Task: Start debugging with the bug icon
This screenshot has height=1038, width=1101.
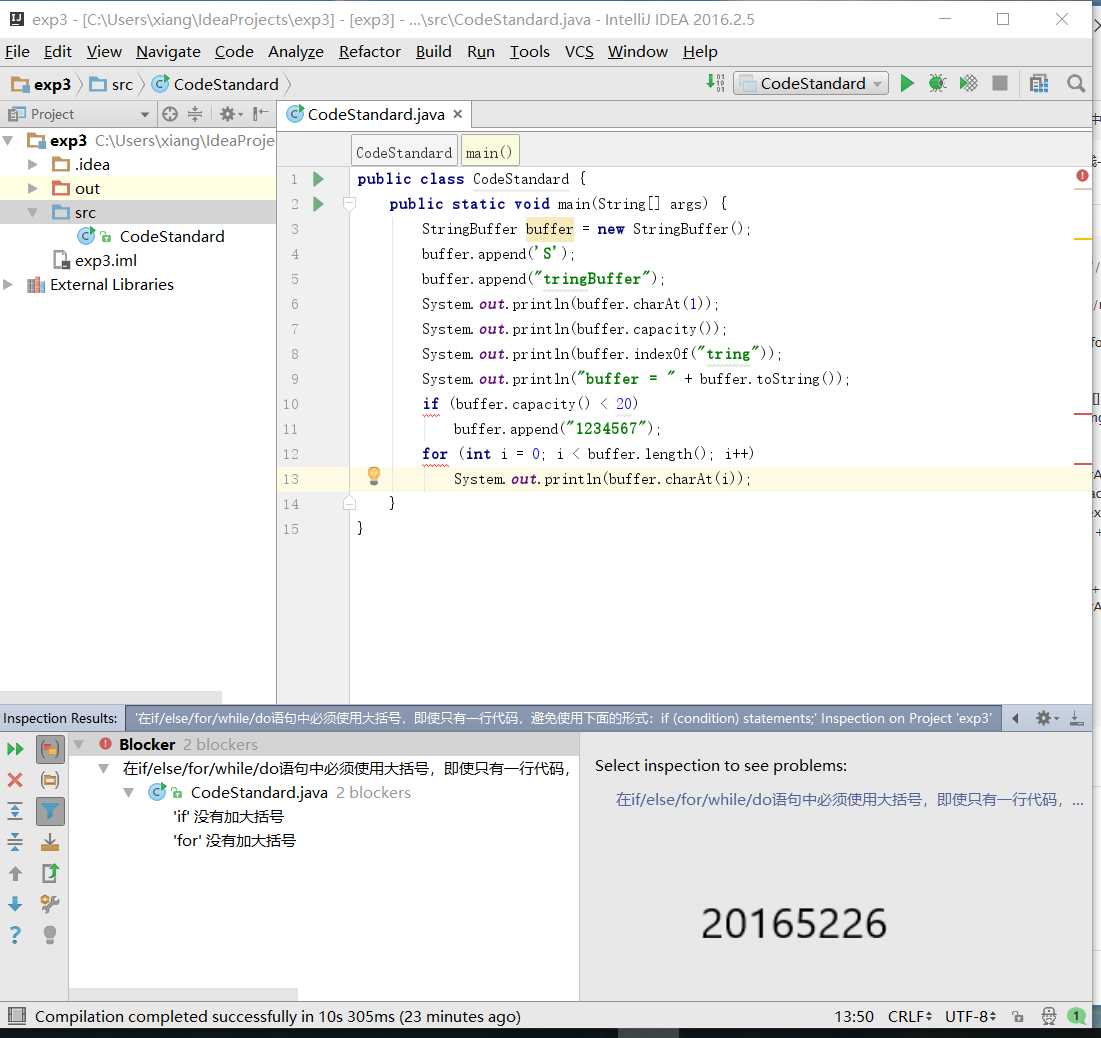Action: [937, 84]
